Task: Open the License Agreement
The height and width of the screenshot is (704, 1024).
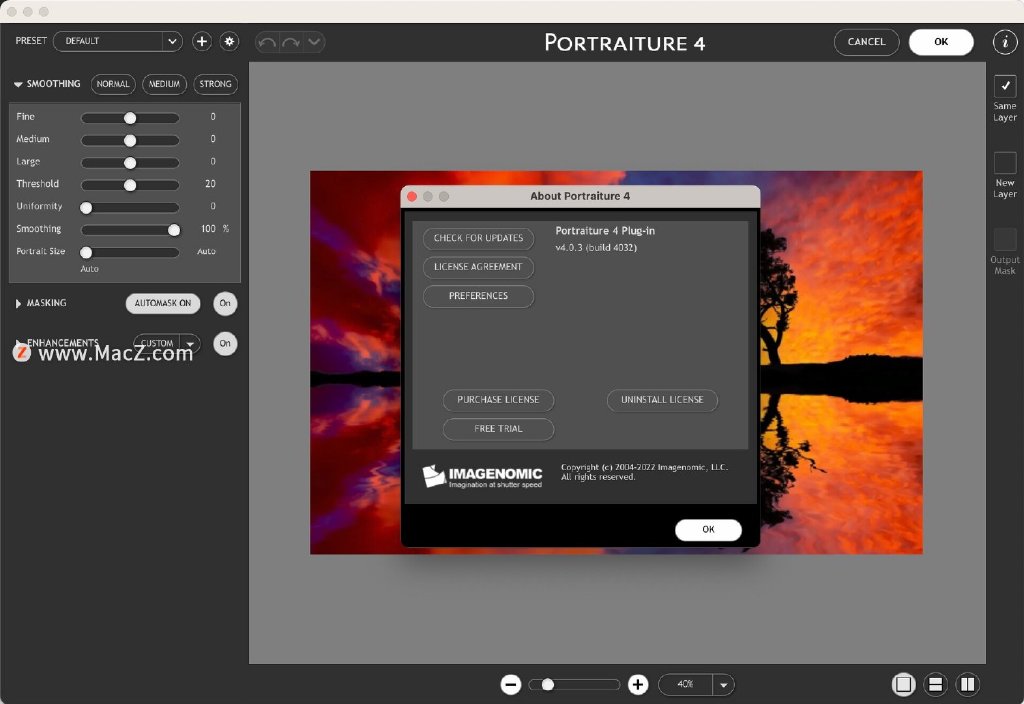Action: click(x=479, y=267)
